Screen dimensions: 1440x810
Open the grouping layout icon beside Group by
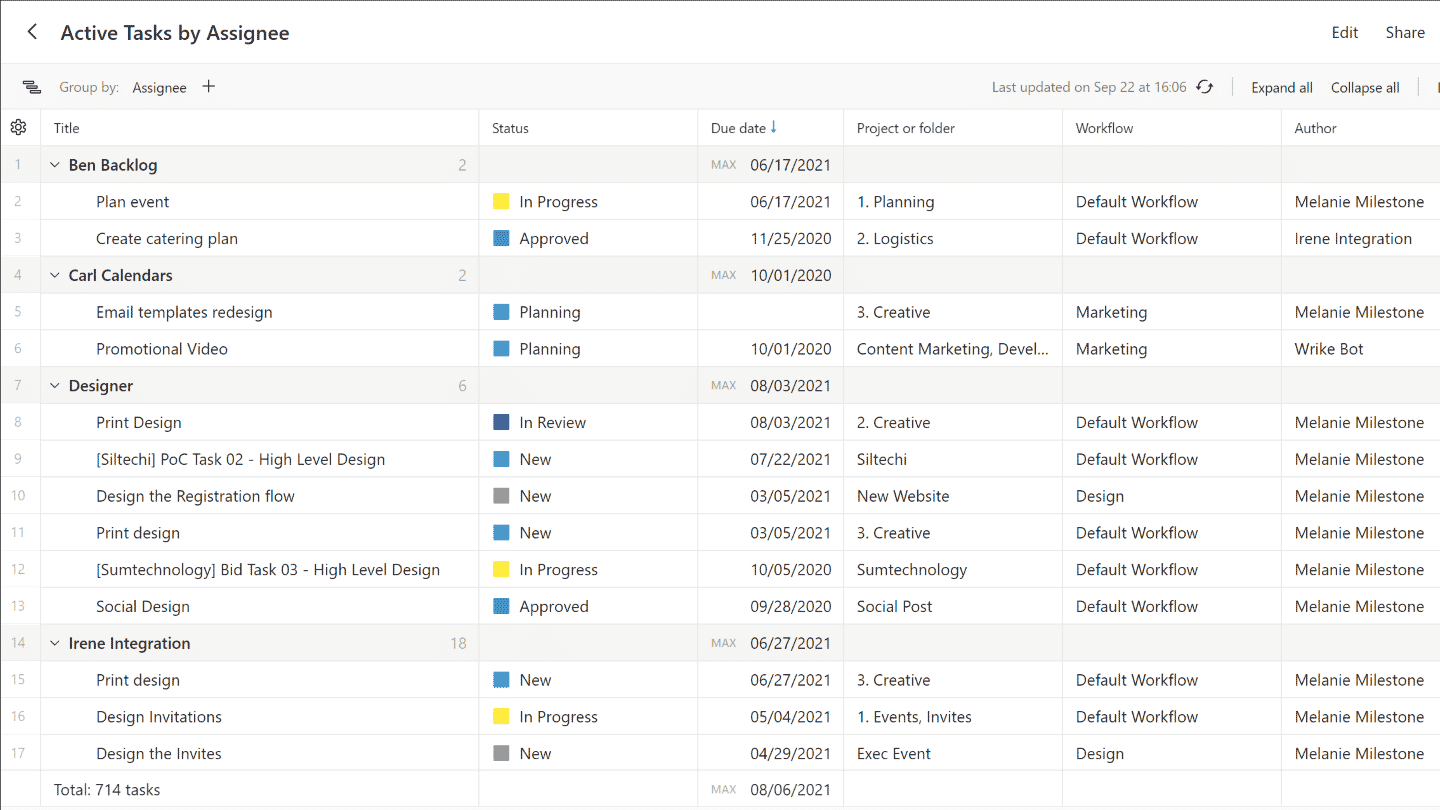(32, 87)
